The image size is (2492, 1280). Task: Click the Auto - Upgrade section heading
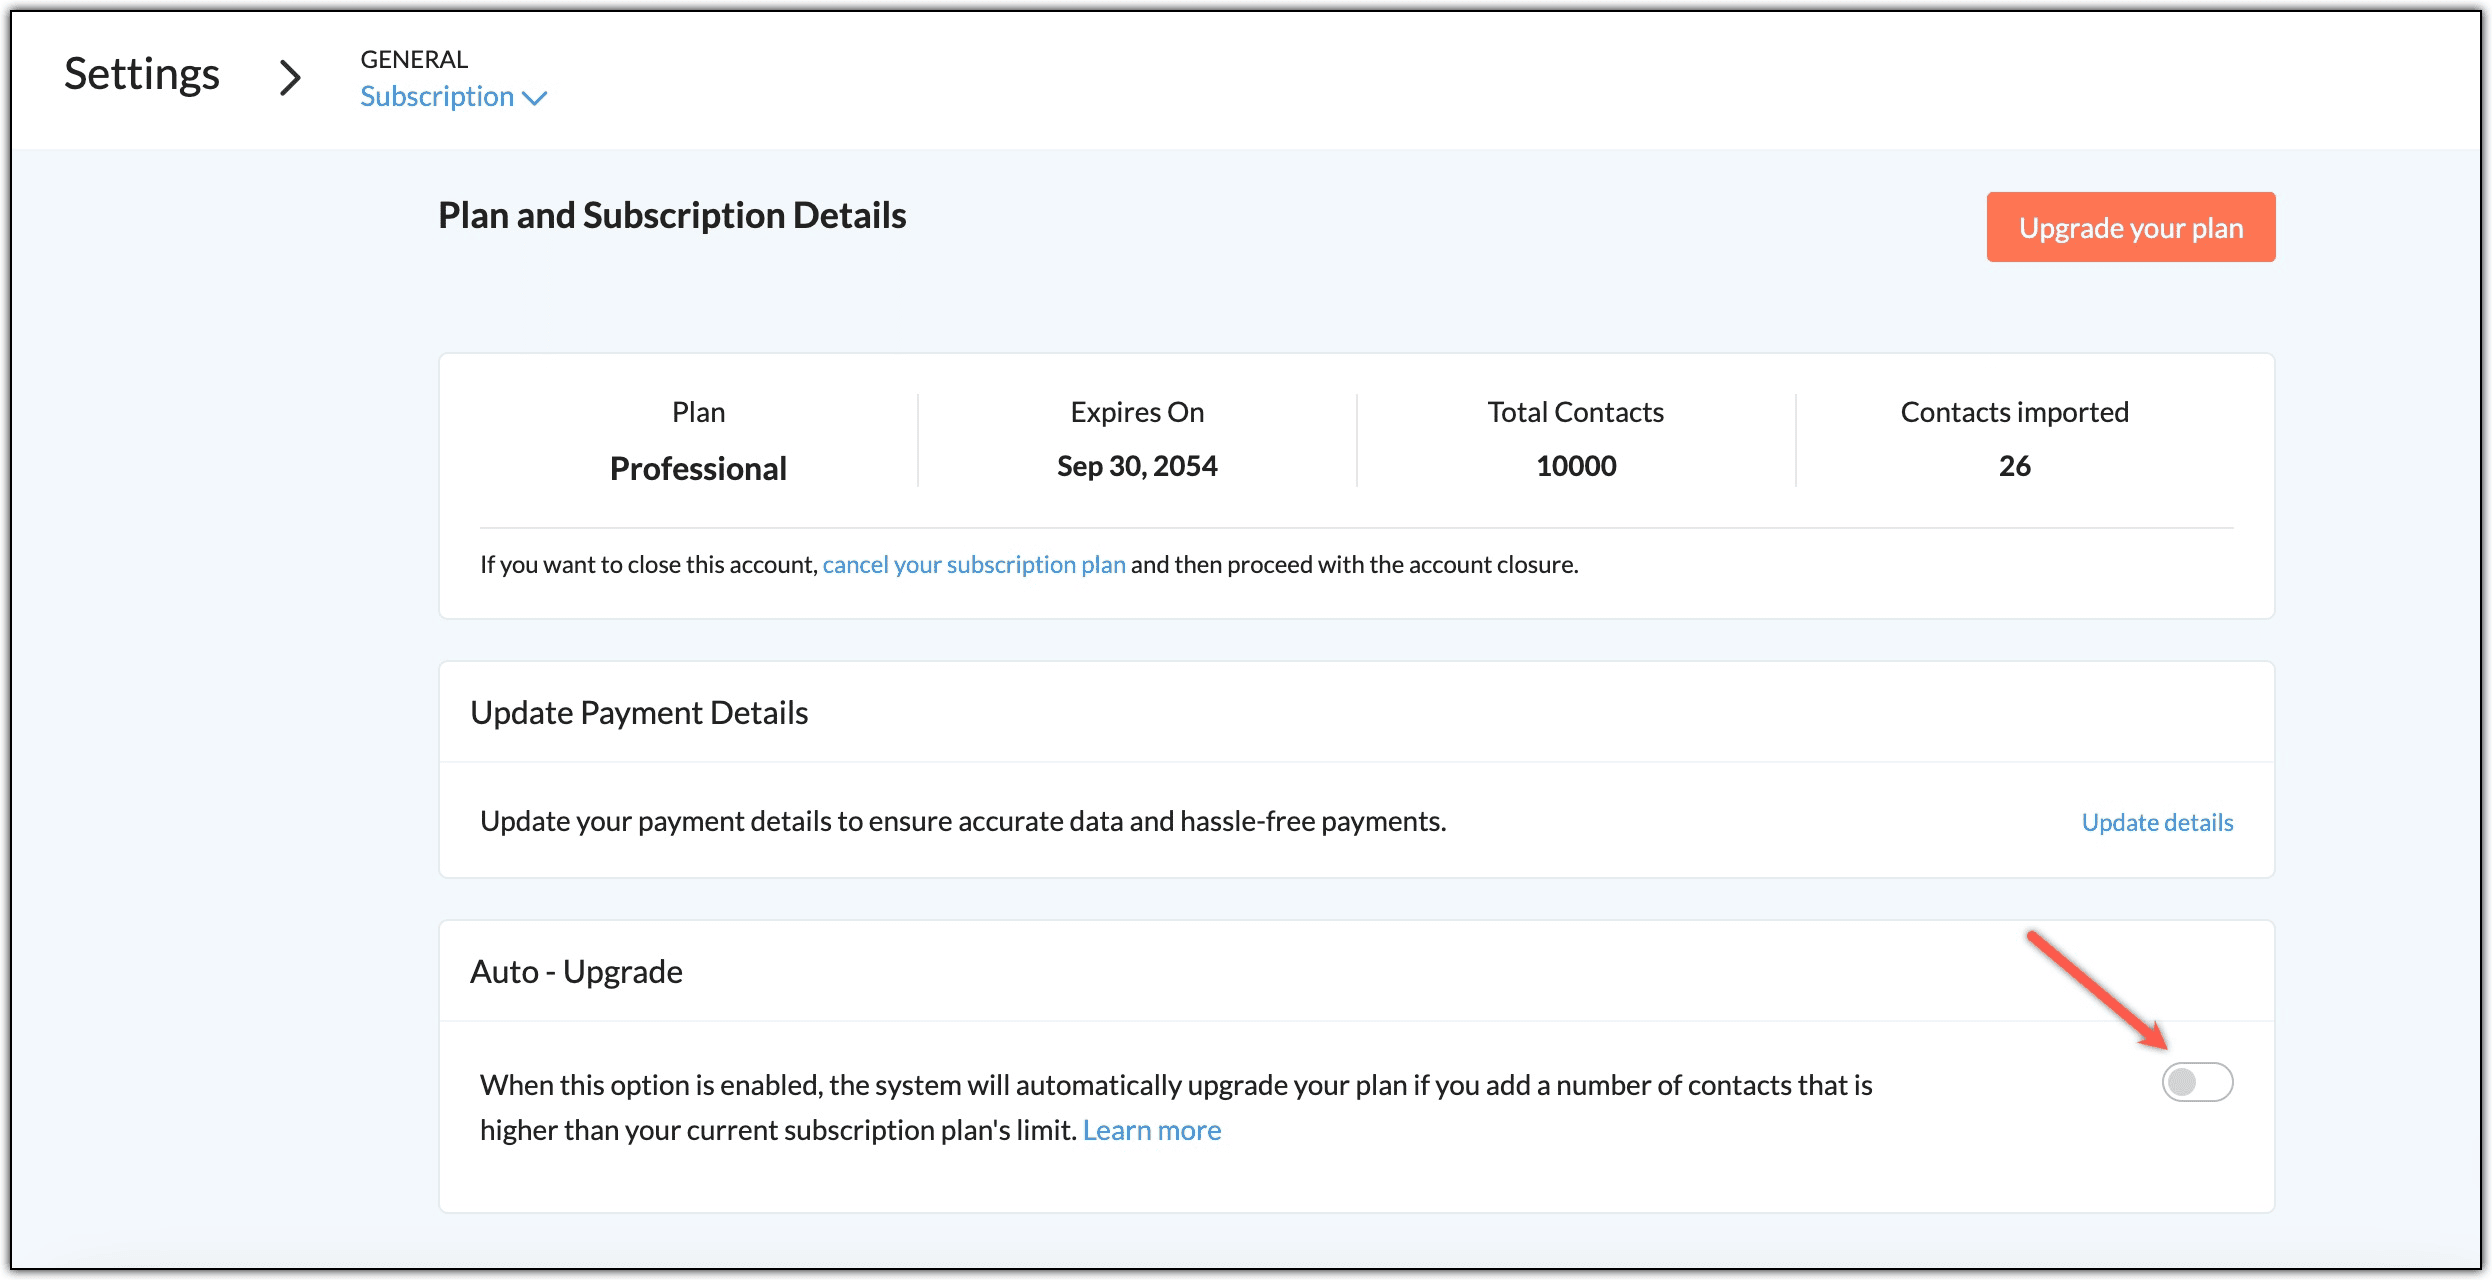pos(576,972)
